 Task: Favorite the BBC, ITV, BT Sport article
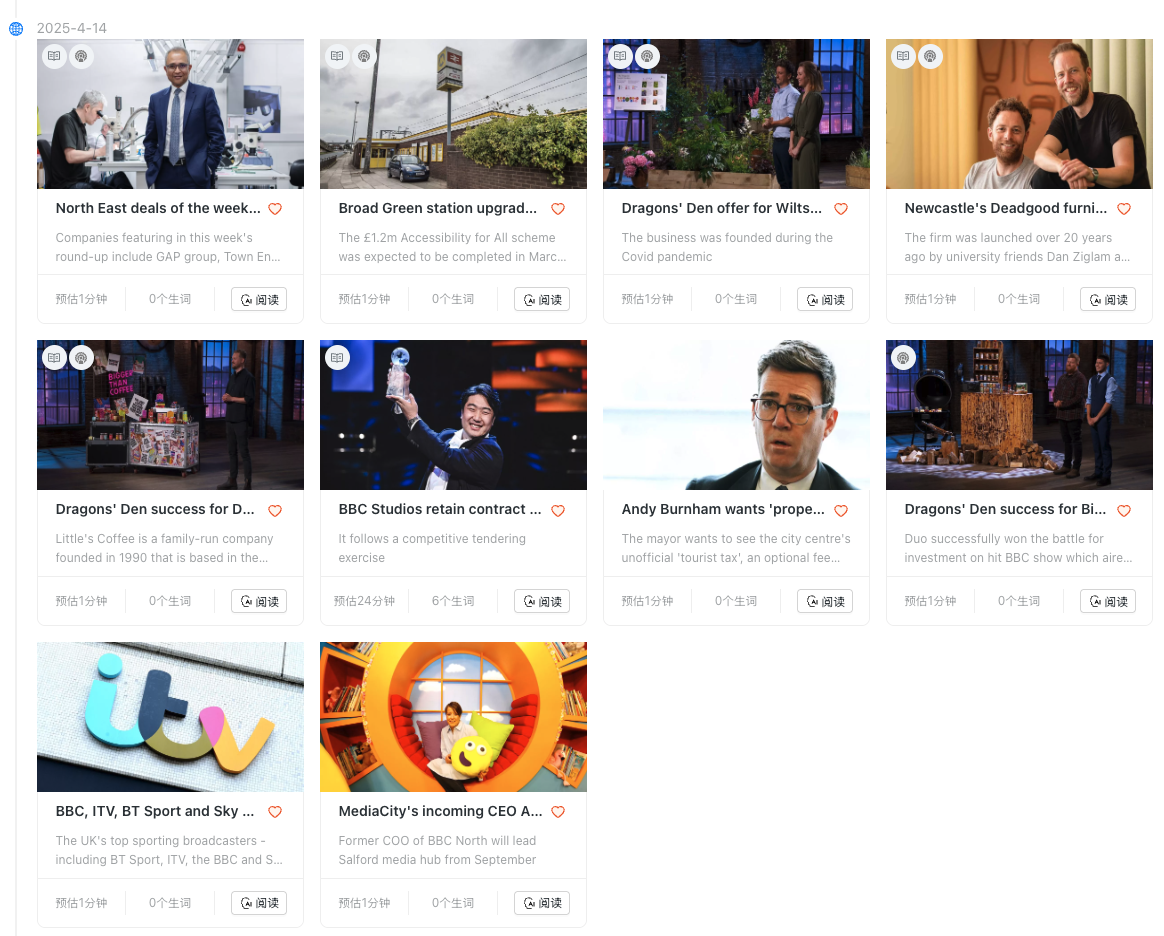pyautogui.click(x=275, y=812)
